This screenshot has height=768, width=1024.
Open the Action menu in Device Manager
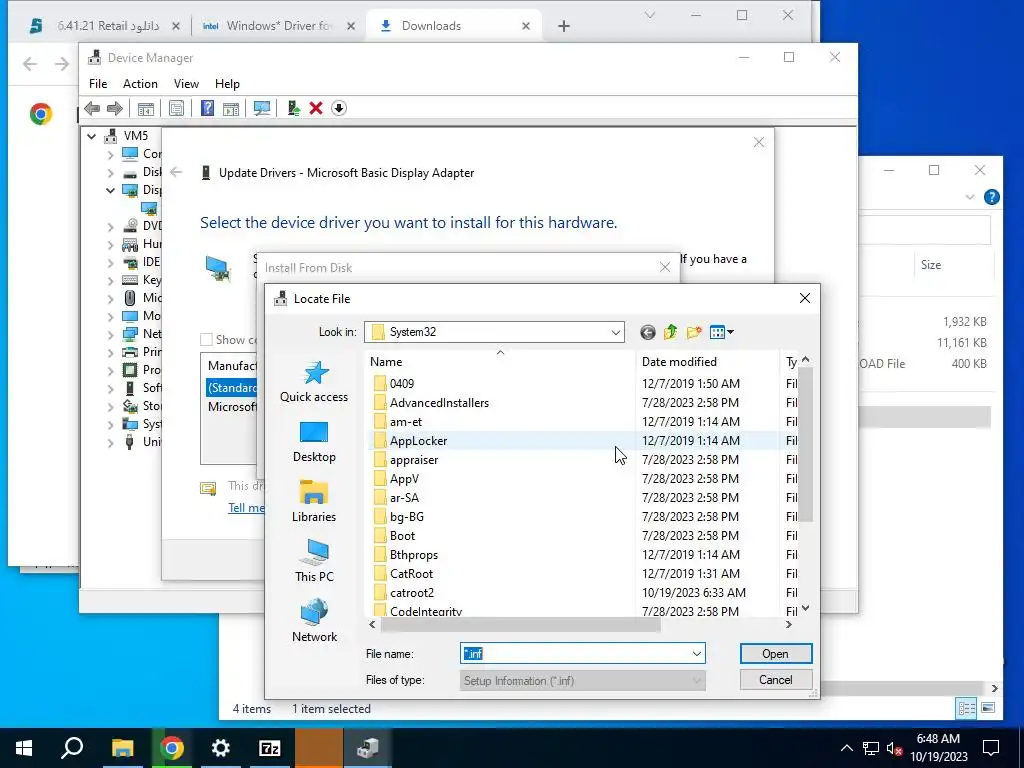[x=140, y=84]
